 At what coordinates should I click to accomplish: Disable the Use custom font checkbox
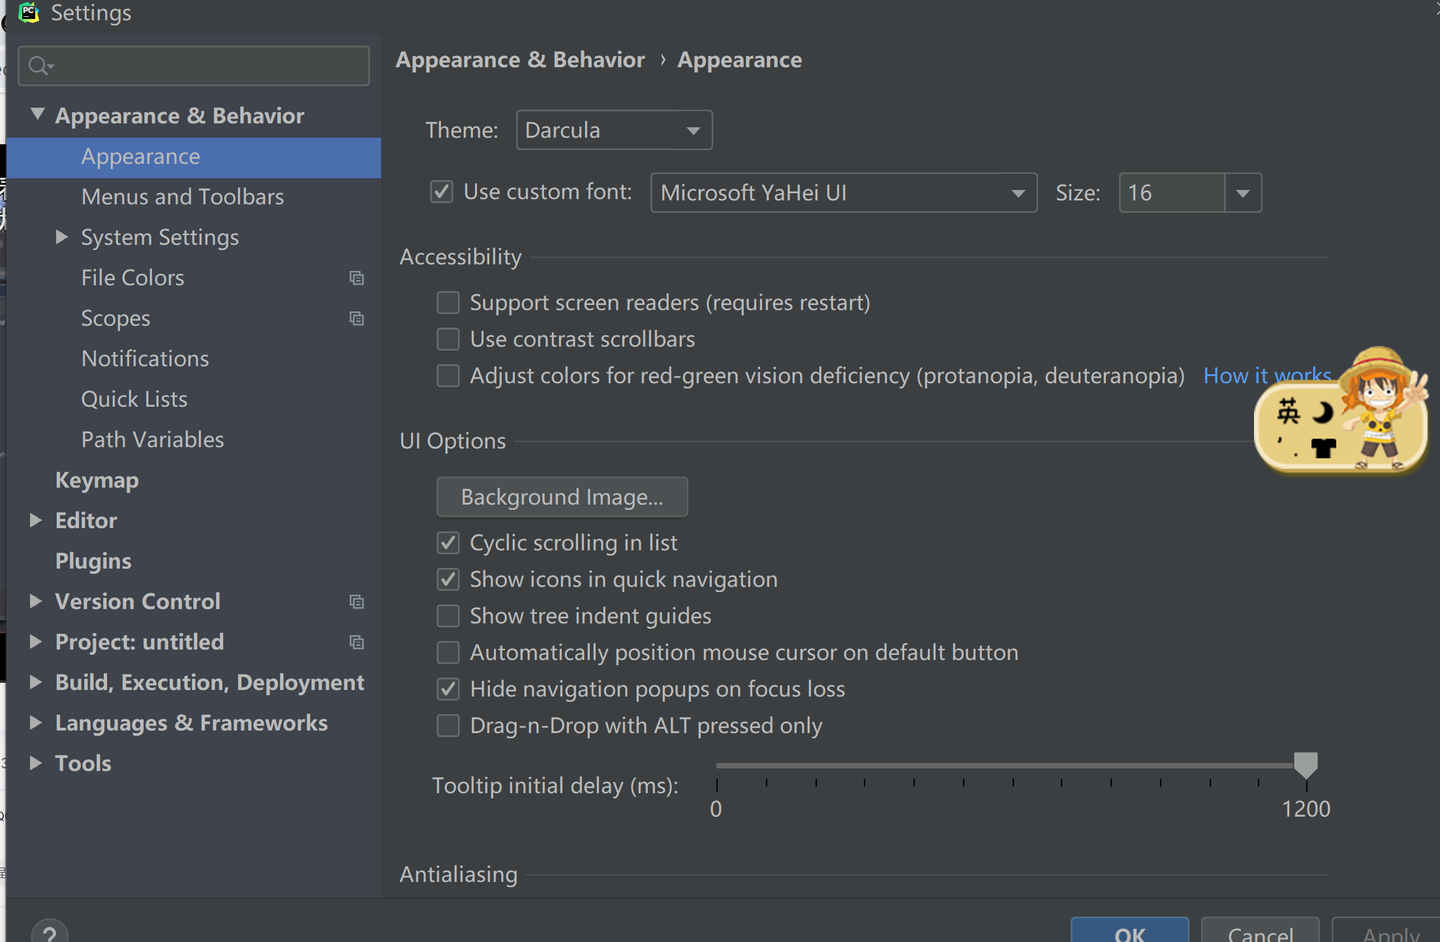[x=441, y=191]
